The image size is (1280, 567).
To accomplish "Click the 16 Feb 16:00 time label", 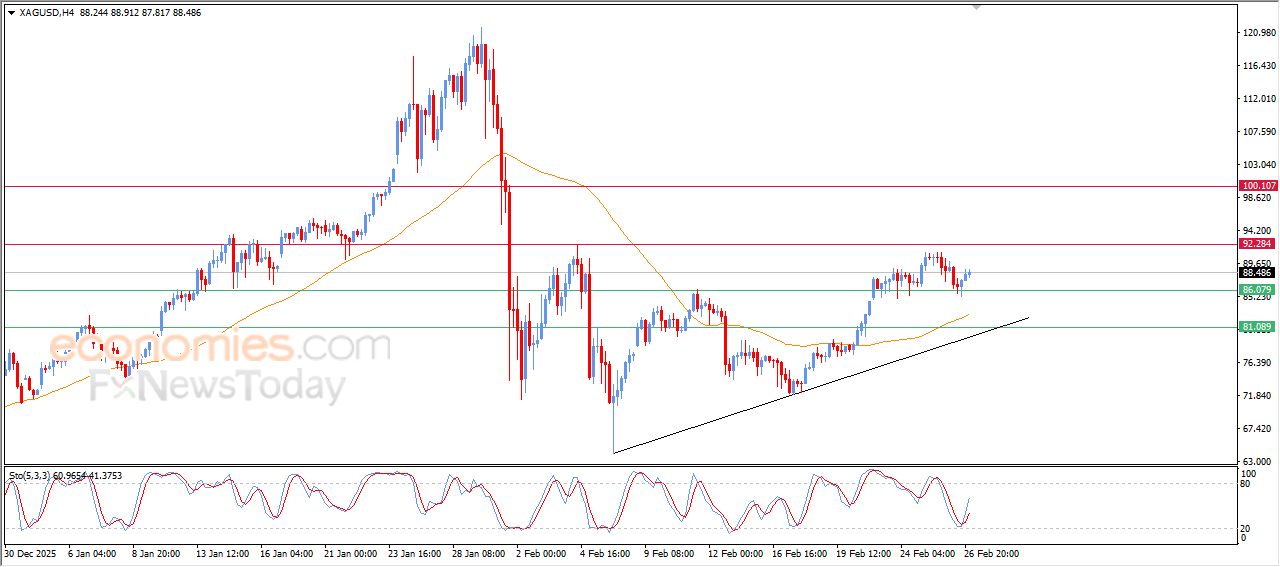I will click(801, 553).
